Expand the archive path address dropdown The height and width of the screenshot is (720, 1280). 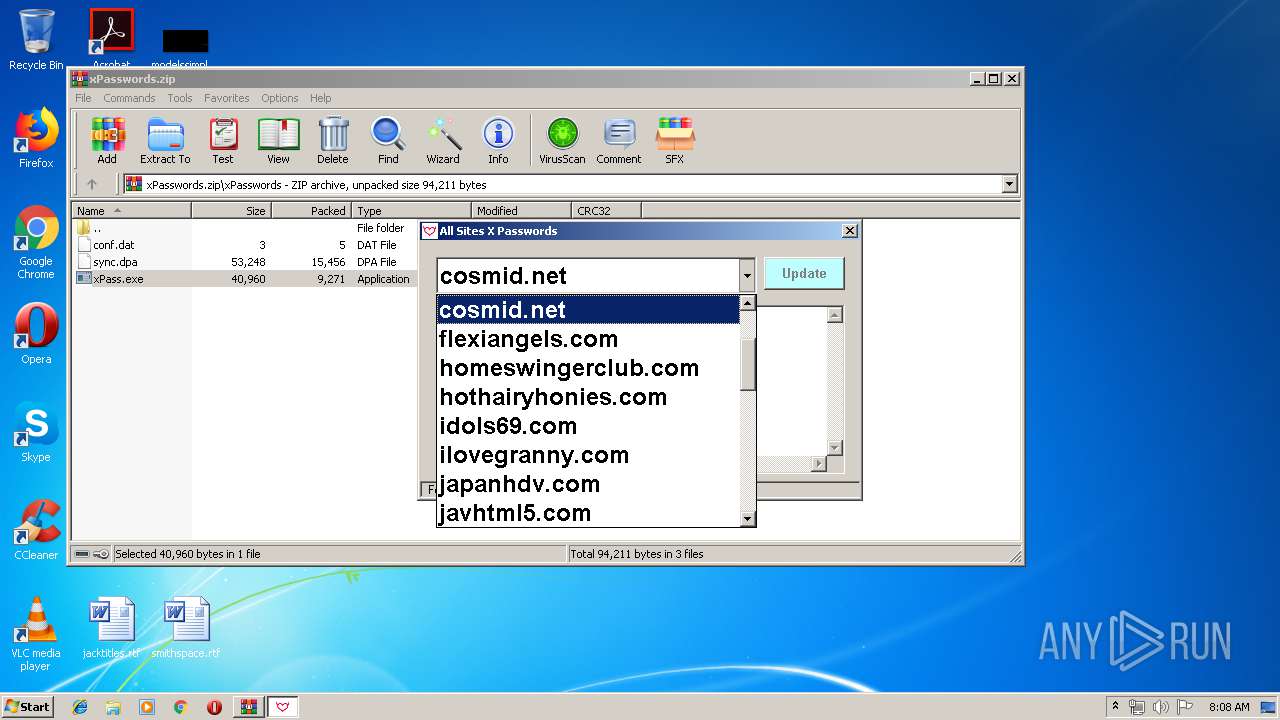(1009, 184)
